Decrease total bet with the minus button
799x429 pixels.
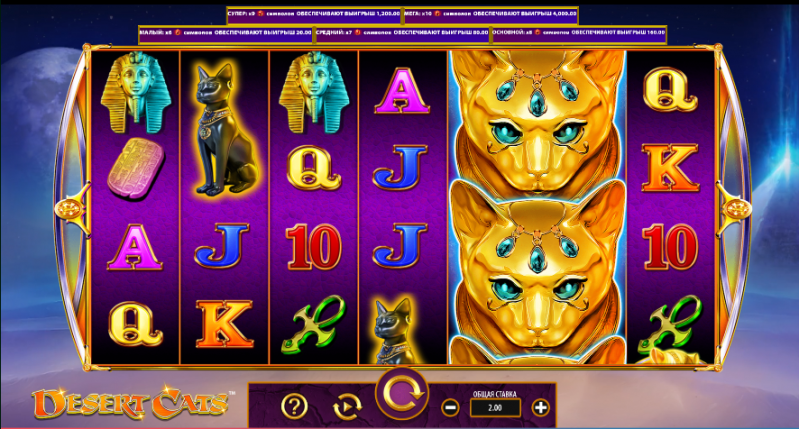click(x=450, y=408)
